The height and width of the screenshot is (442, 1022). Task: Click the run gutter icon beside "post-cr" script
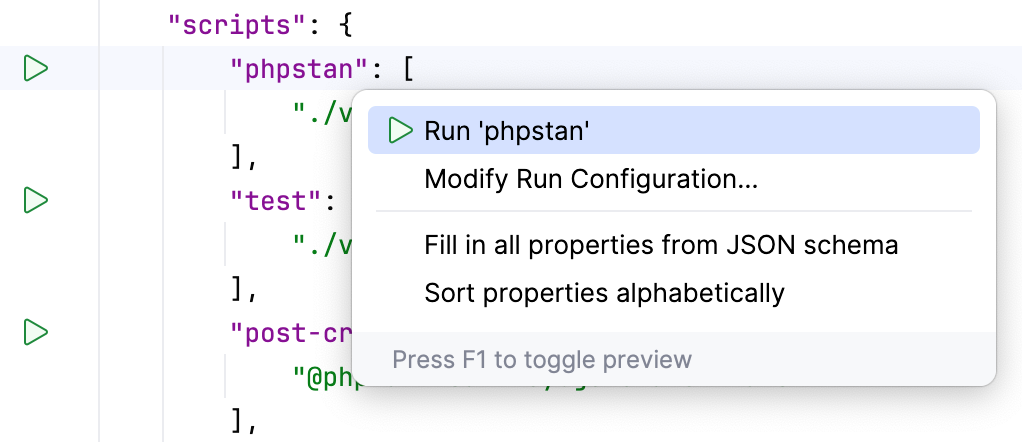click(36, 332)
